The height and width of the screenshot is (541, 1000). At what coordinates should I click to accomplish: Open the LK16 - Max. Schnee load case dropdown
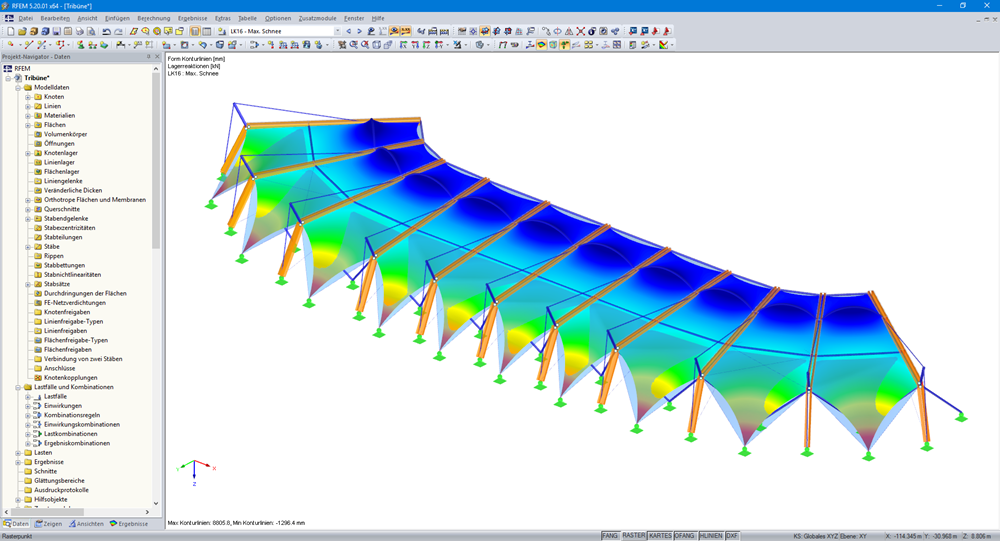[x=337, y=31]
